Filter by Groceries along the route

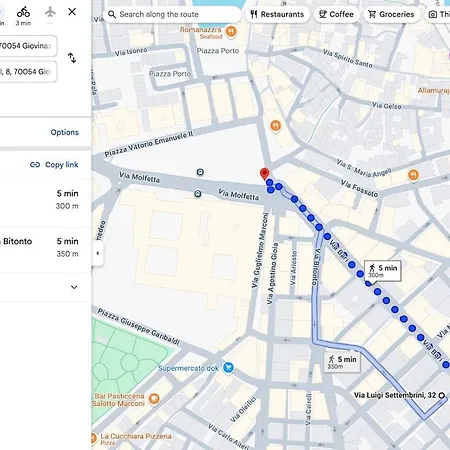pyautogui.click(x=391, y=14)
